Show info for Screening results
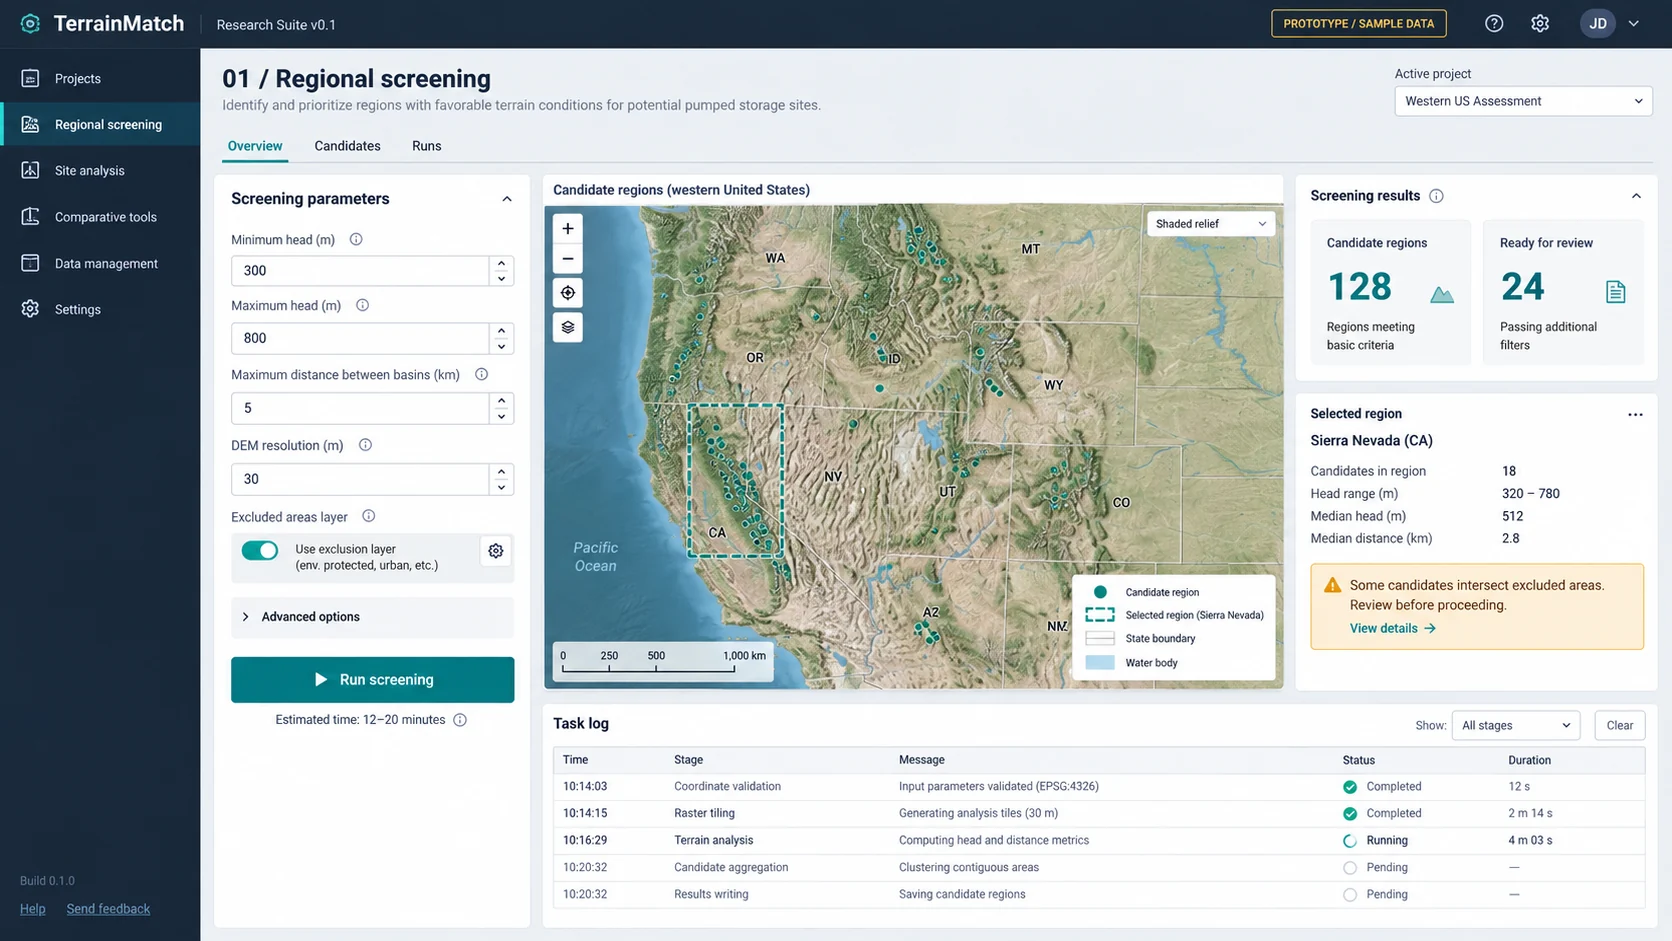 click(1436, 196)
